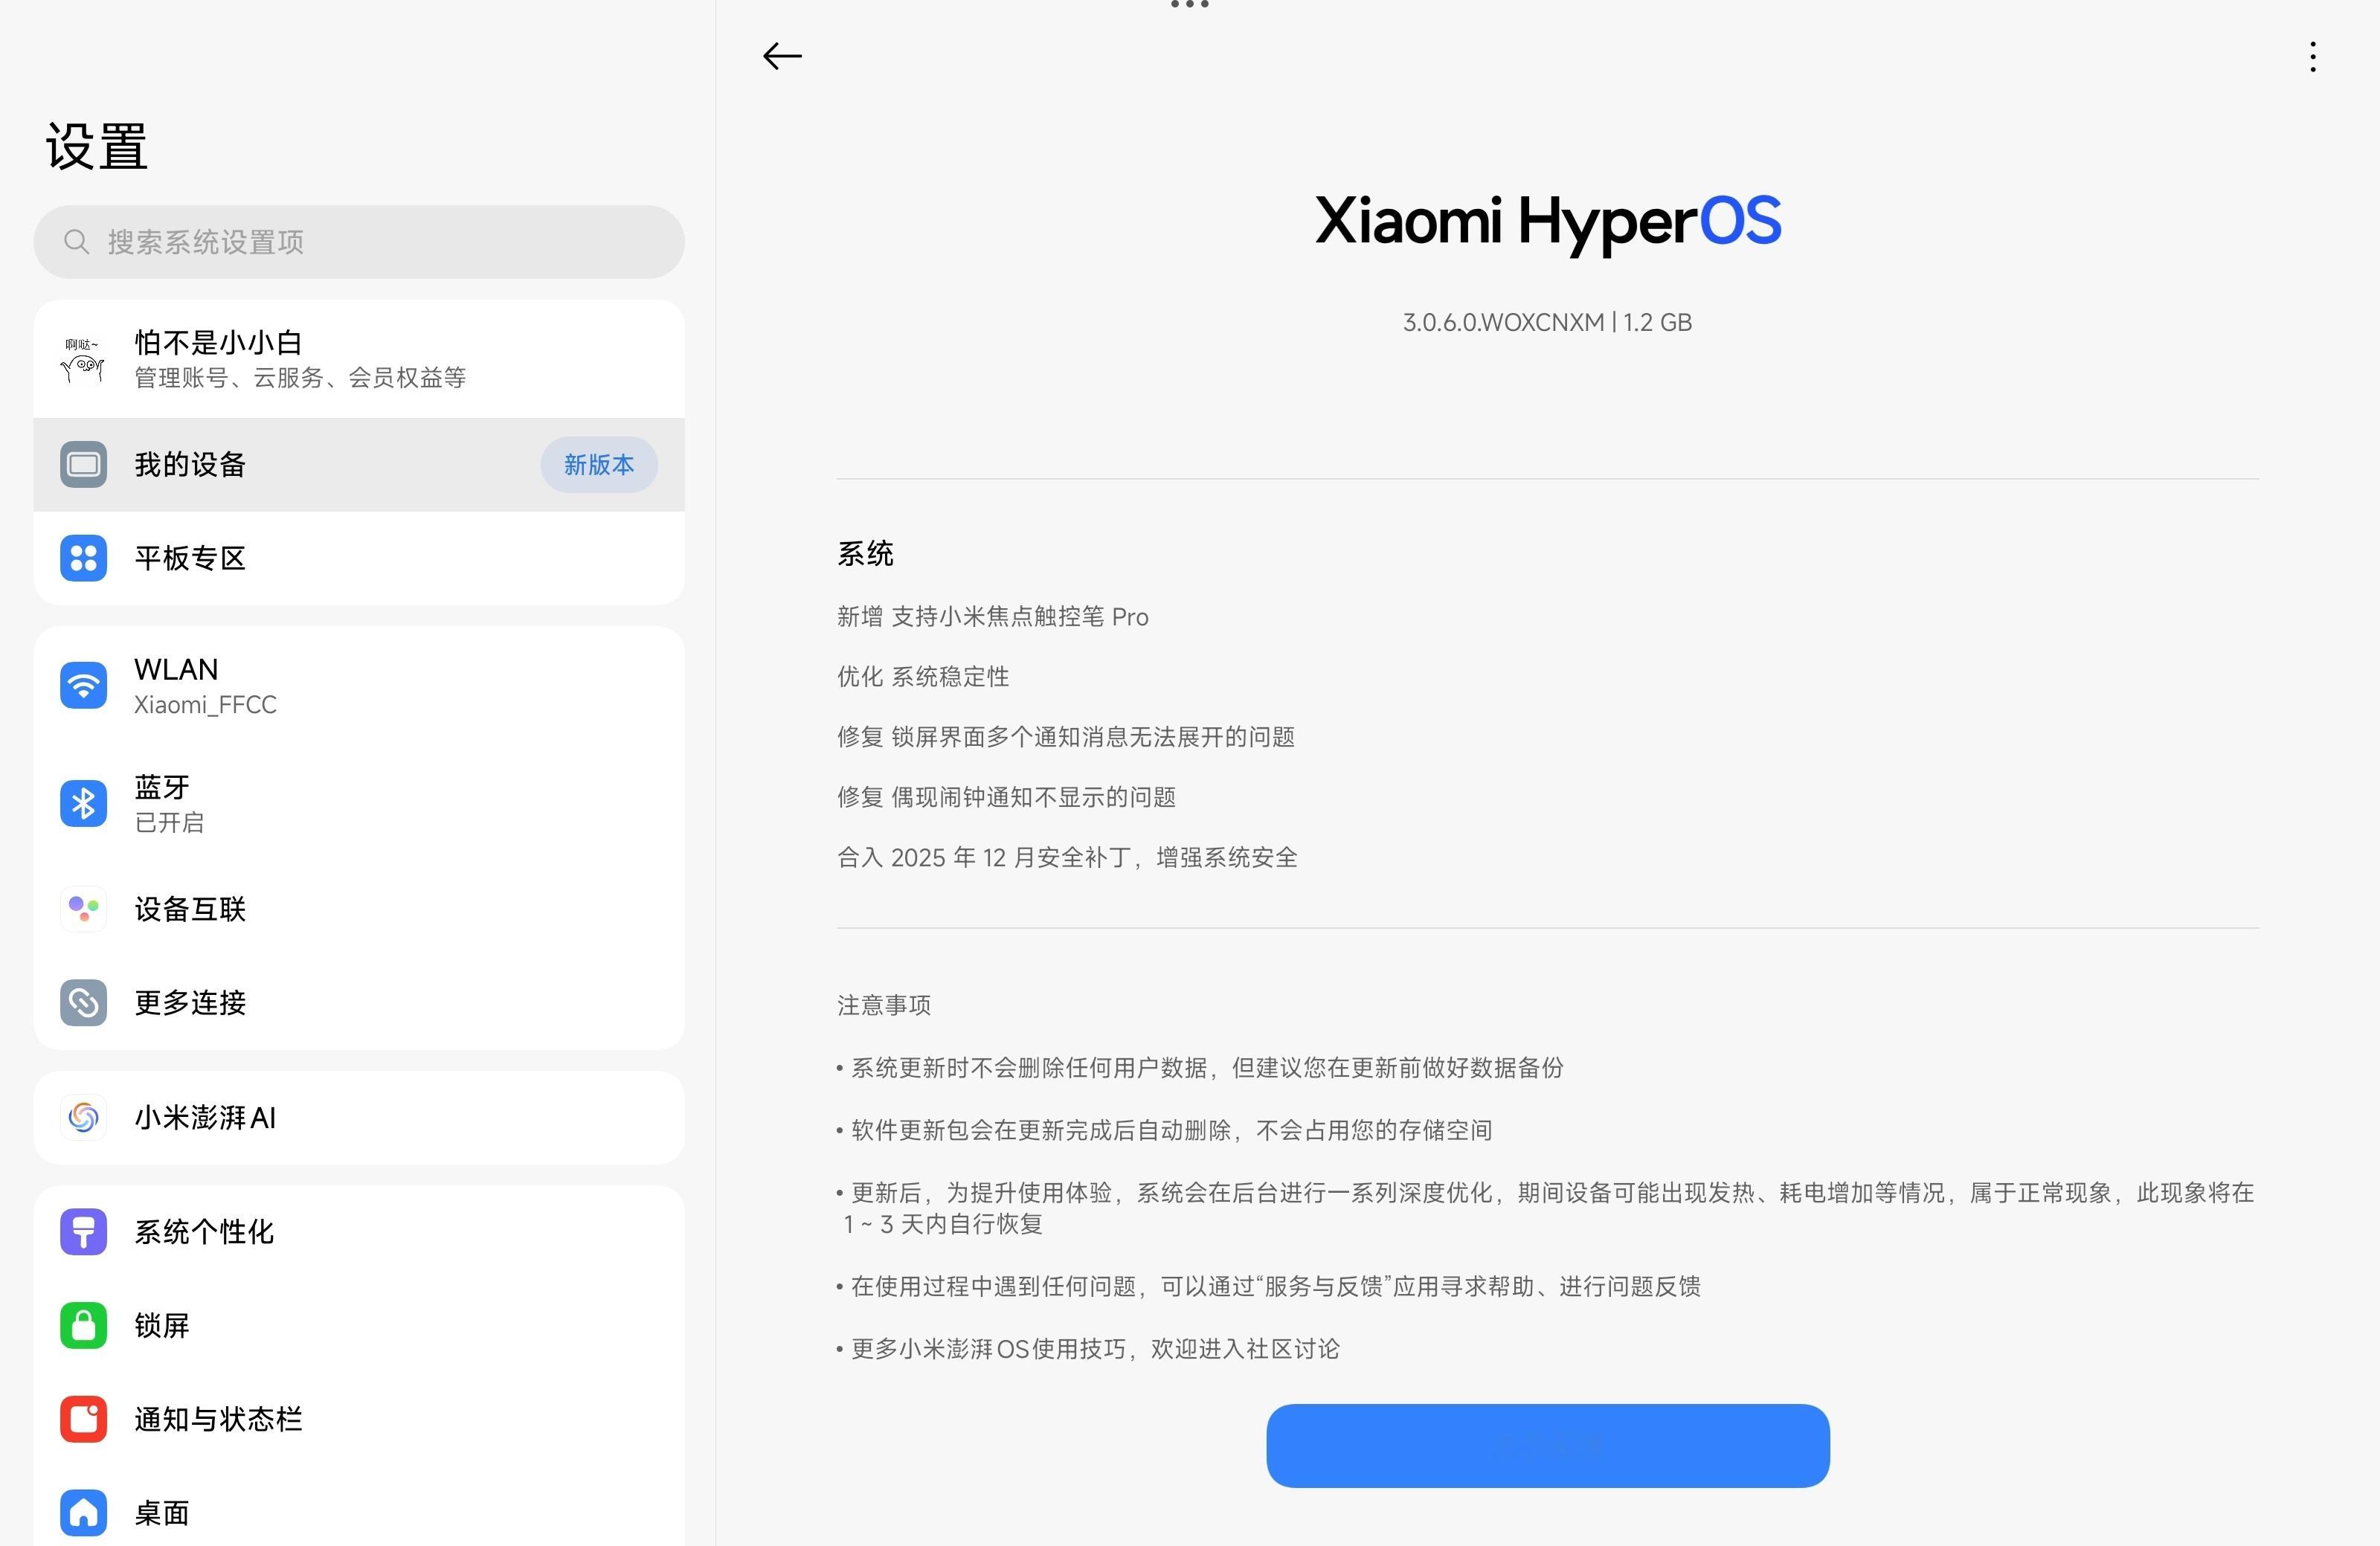Click the 更多连接 link icon
The height and width of the screenshot is (1546, 2380).
click(x=83, y=1003)
